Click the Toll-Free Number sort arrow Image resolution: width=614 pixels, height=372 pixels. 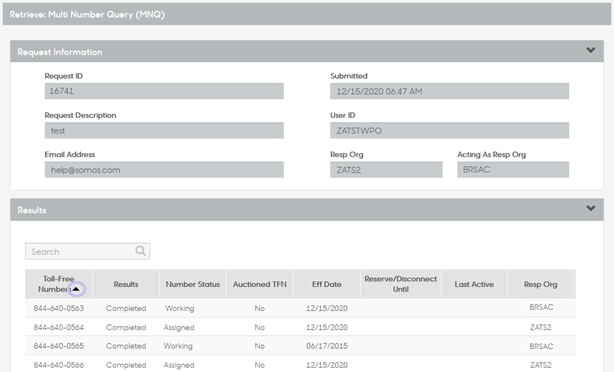(x=76, y=289)
